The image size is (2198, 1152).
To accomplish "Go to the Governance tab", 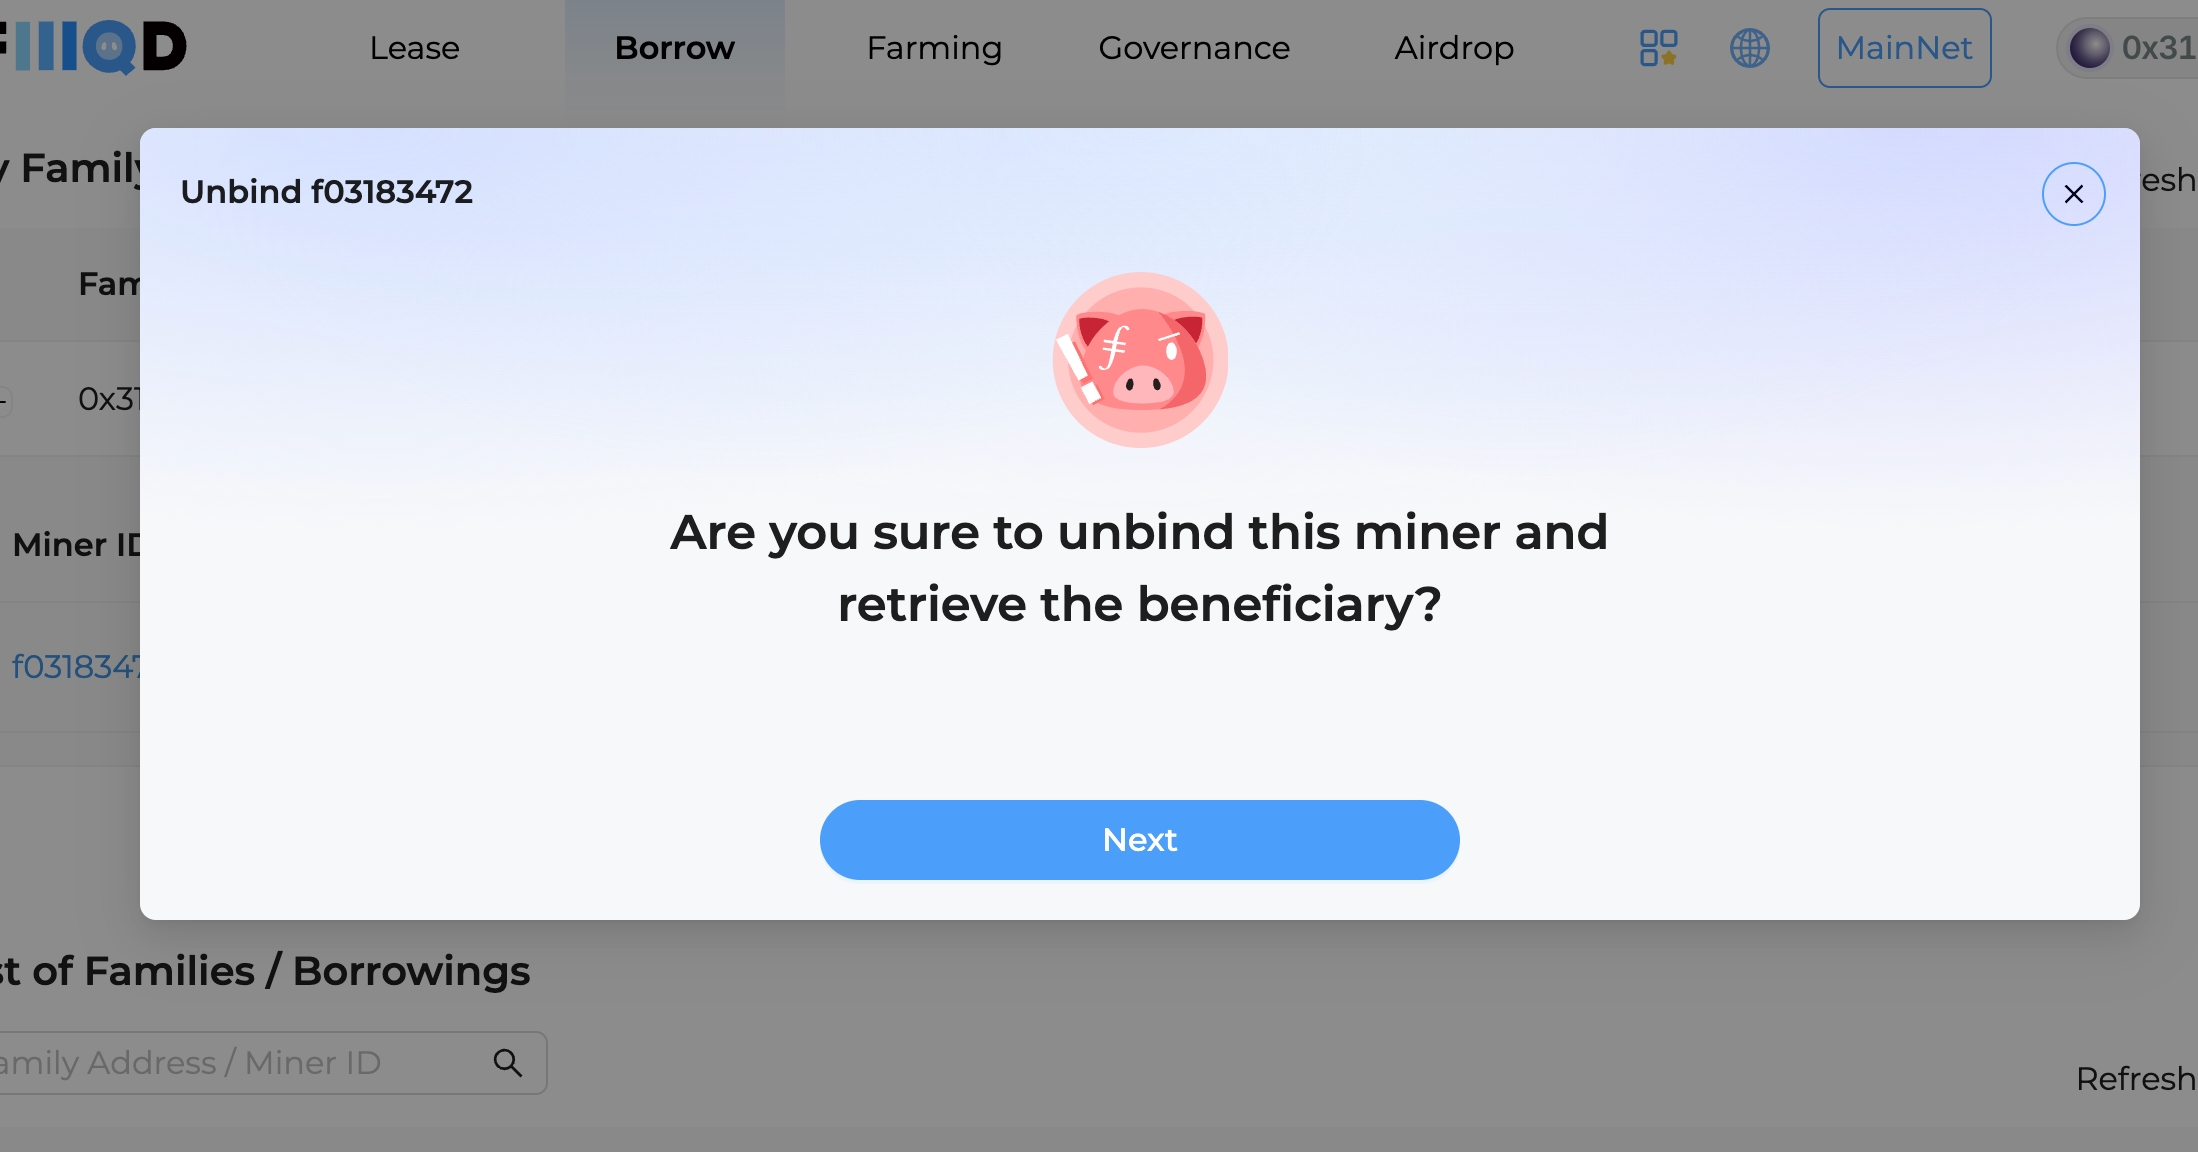I will [x=1194, y=48].
